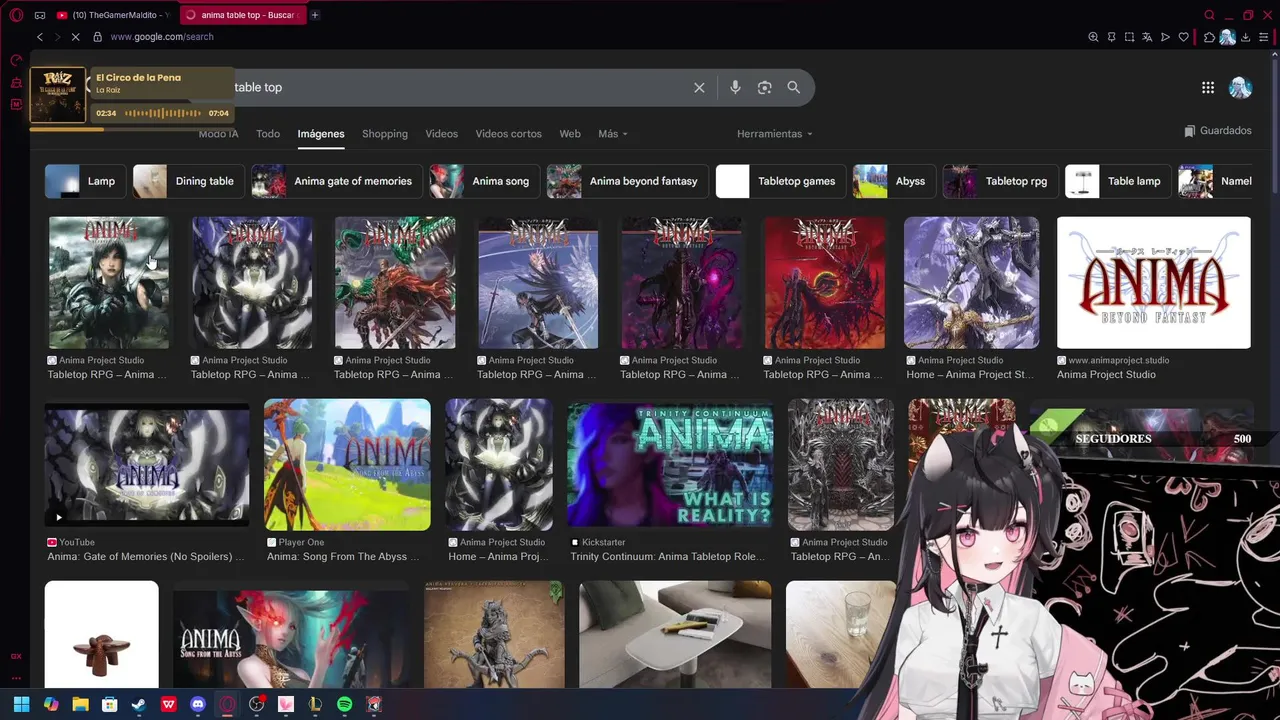Filter by the Anima song chip
The height and width of the screenshot is (720, 1280).
pos(484,181)
